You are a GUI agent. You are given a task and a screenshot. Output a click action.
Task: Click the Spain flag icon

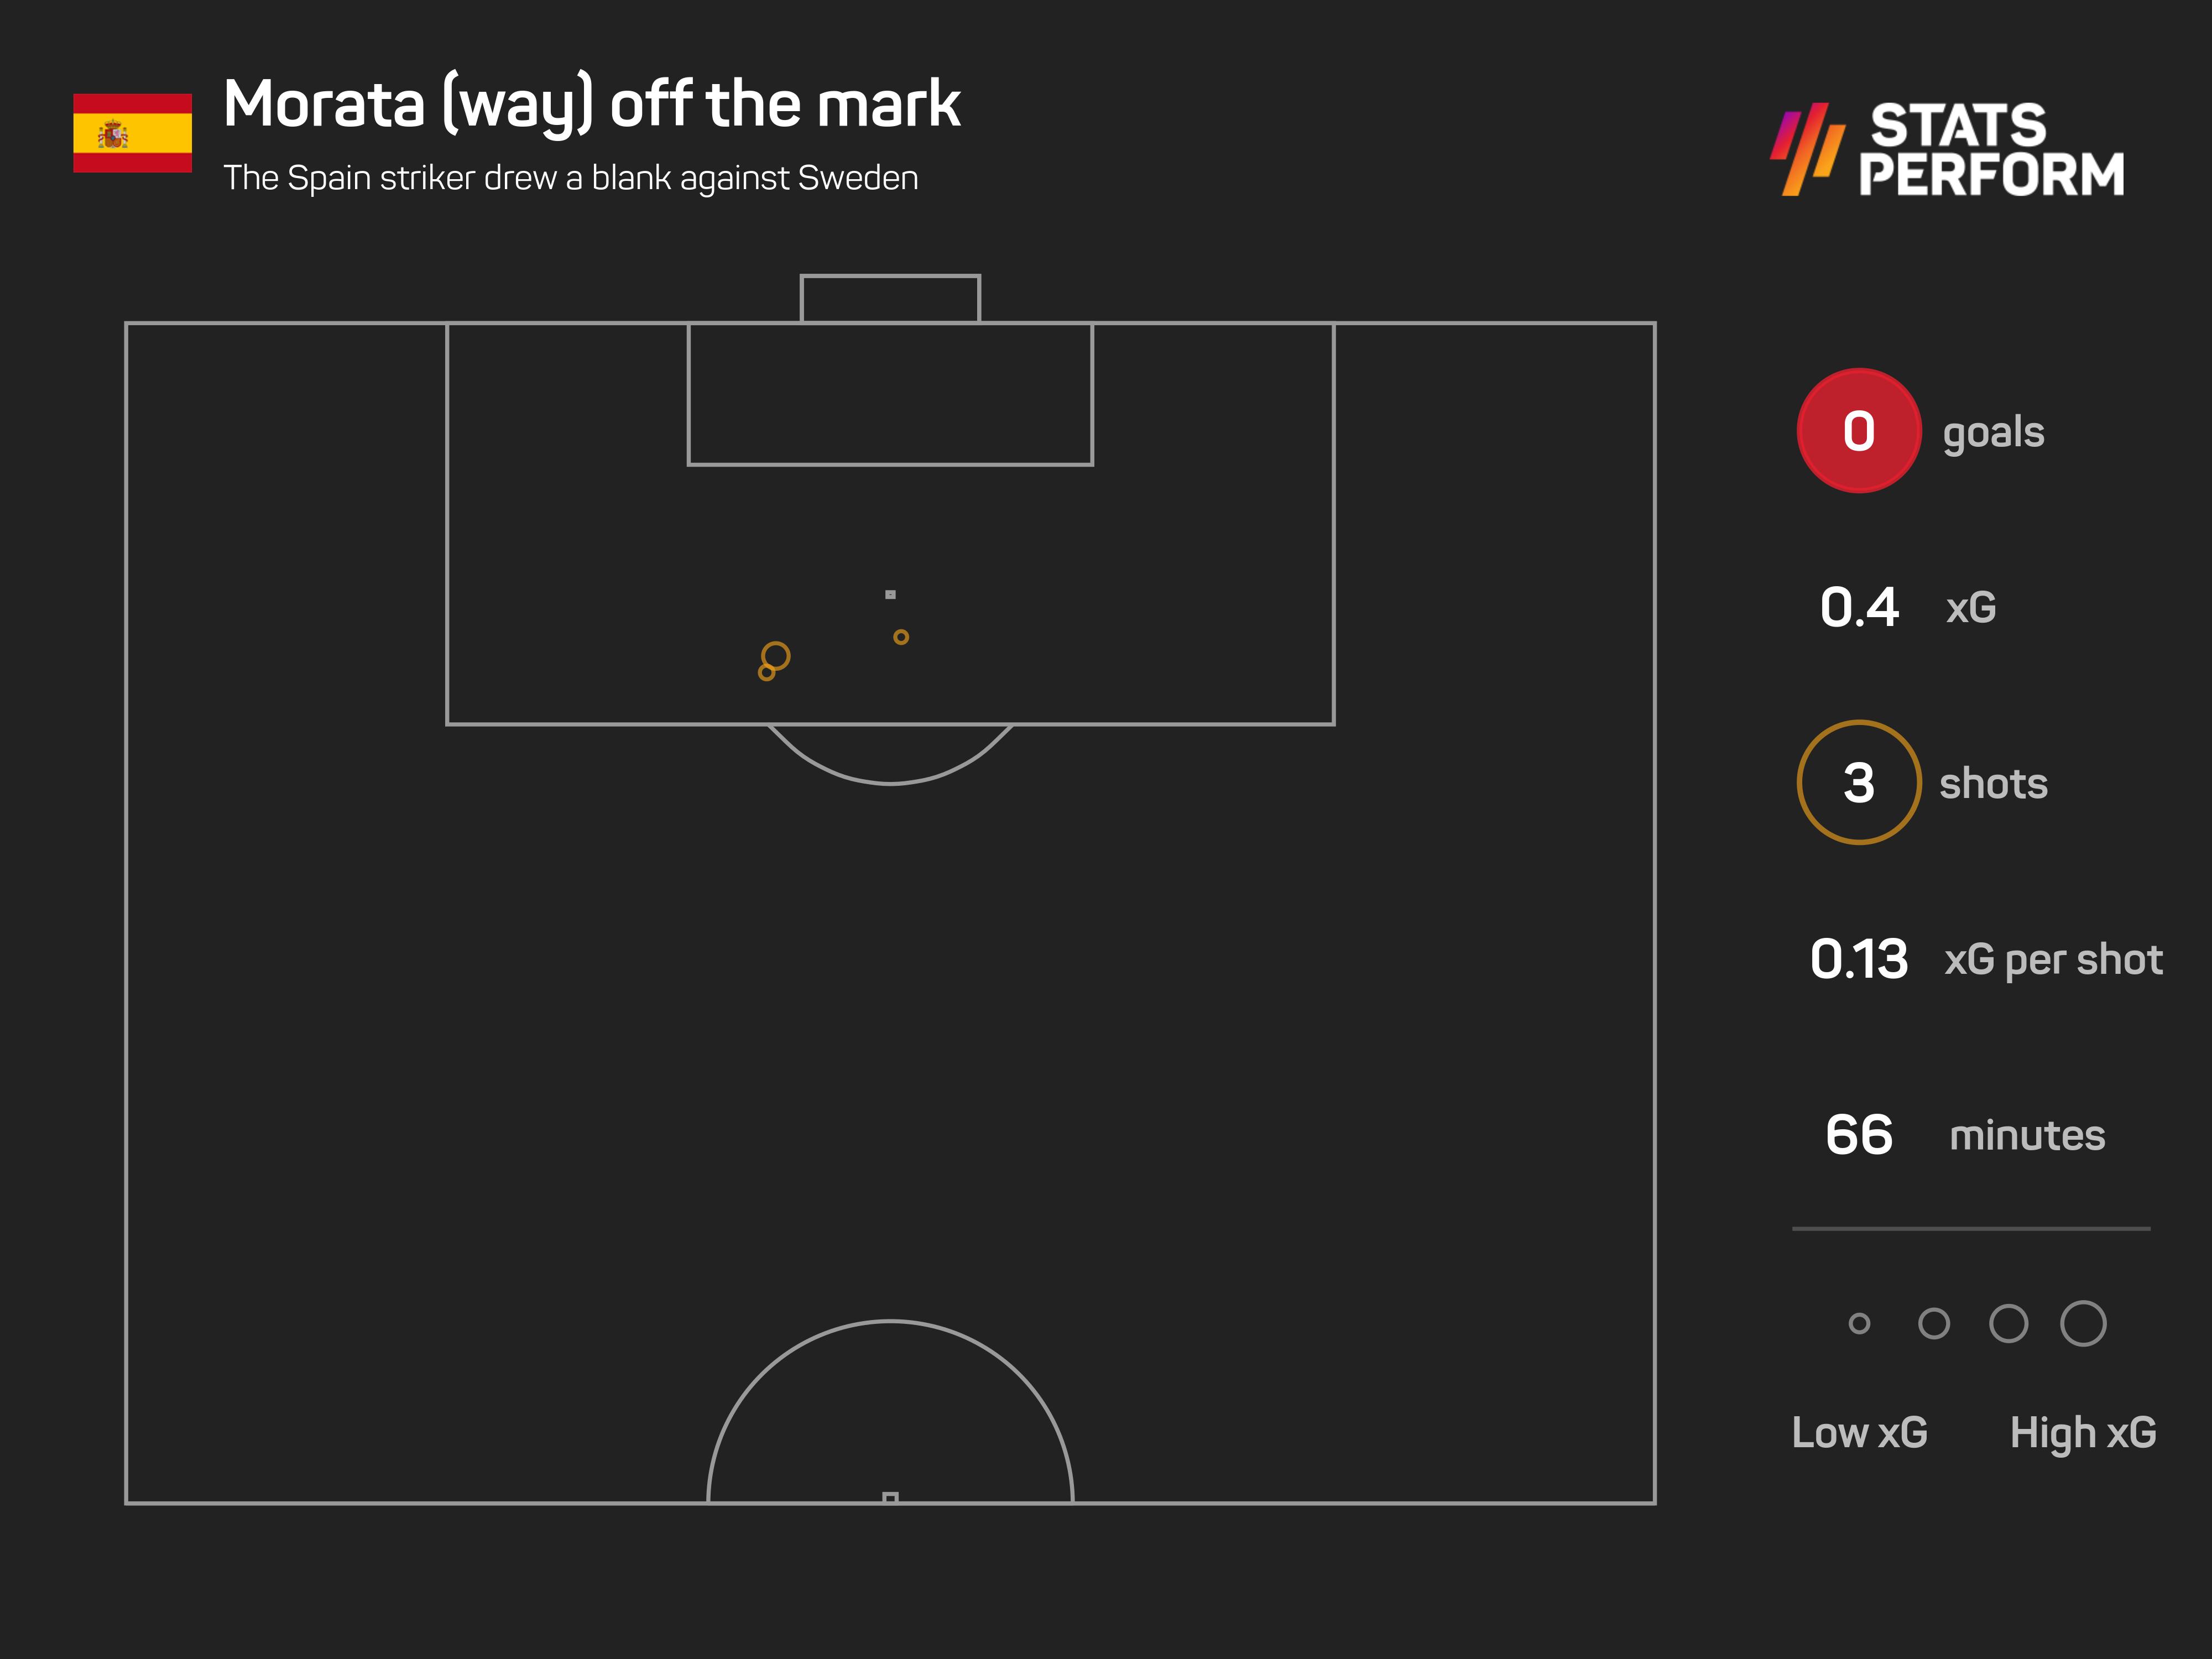(x=132, y=133)
